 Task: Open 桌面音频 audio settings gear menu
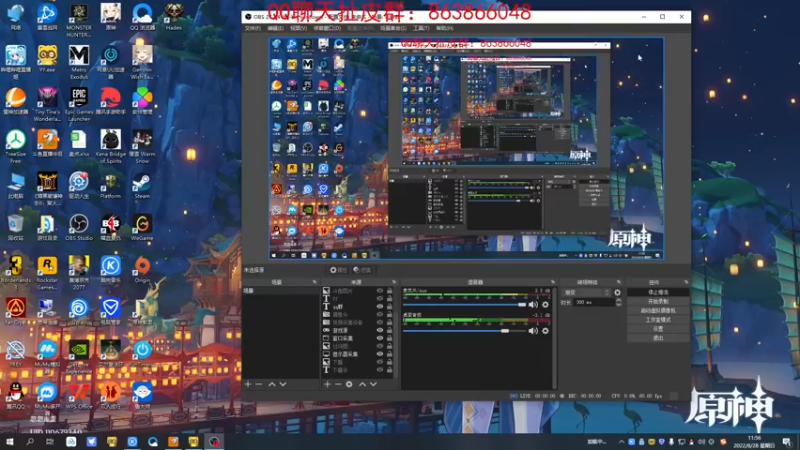tap(545, 331)
